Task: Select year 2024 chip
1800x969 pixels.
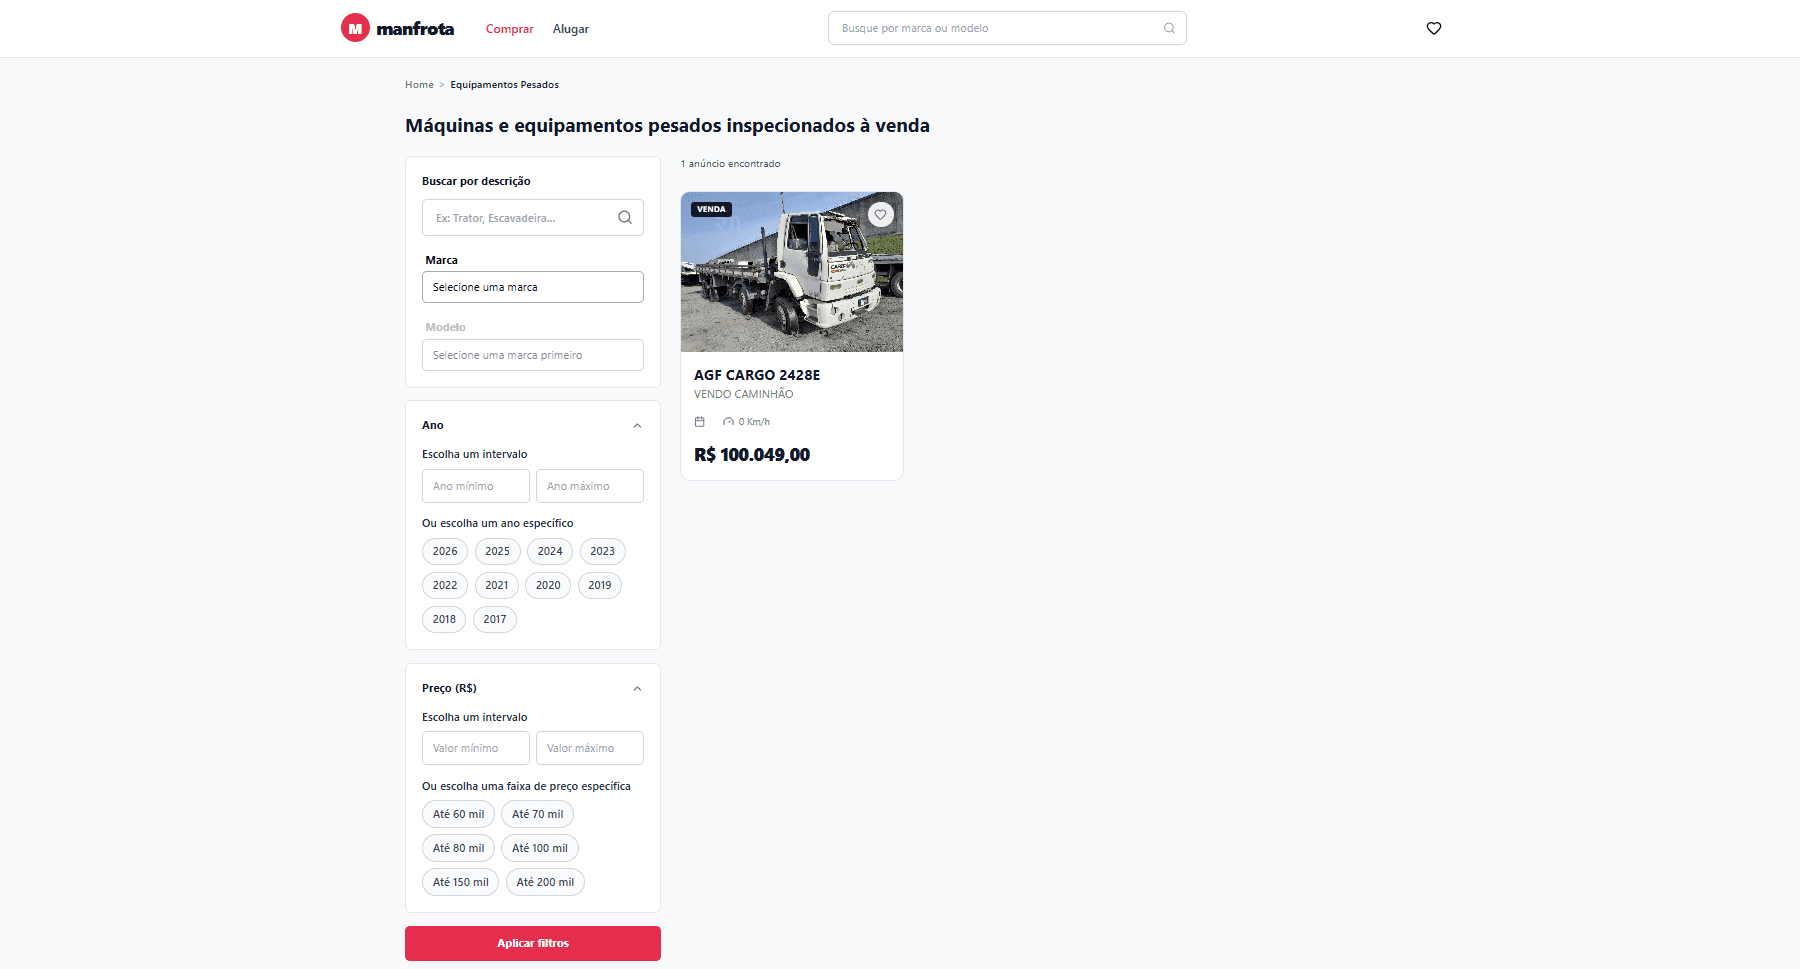Action: click(x=550, y=551)
